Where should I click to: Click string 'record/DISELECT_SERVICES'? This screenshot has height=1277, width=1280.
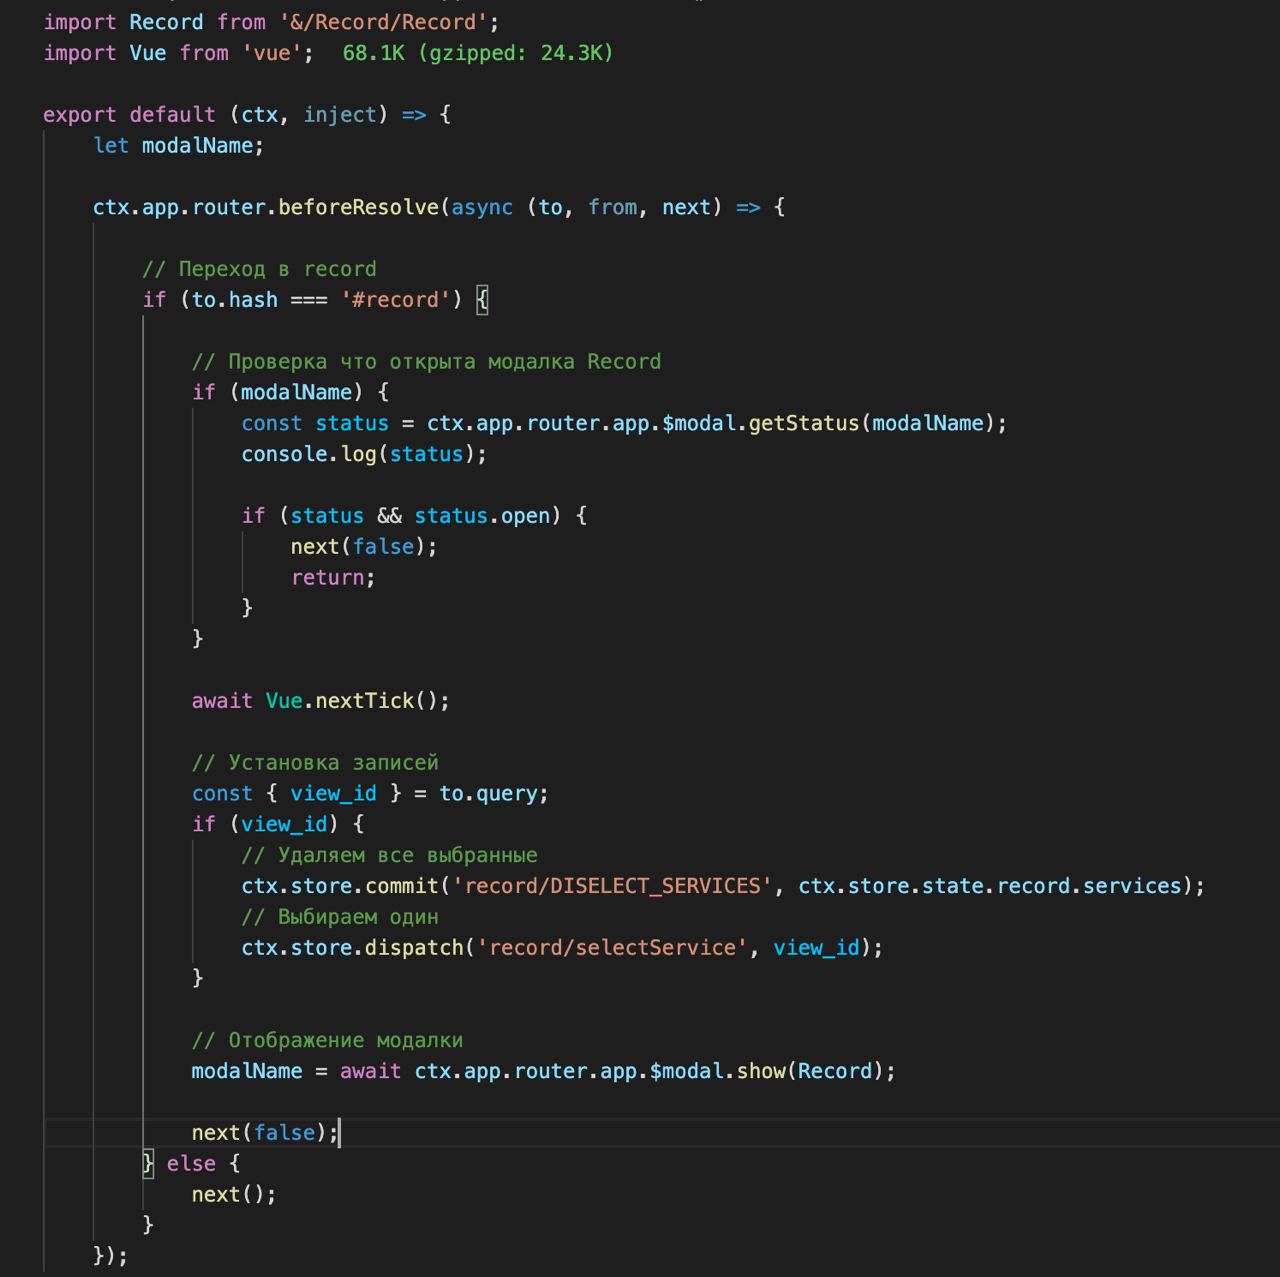pos(612,887)
